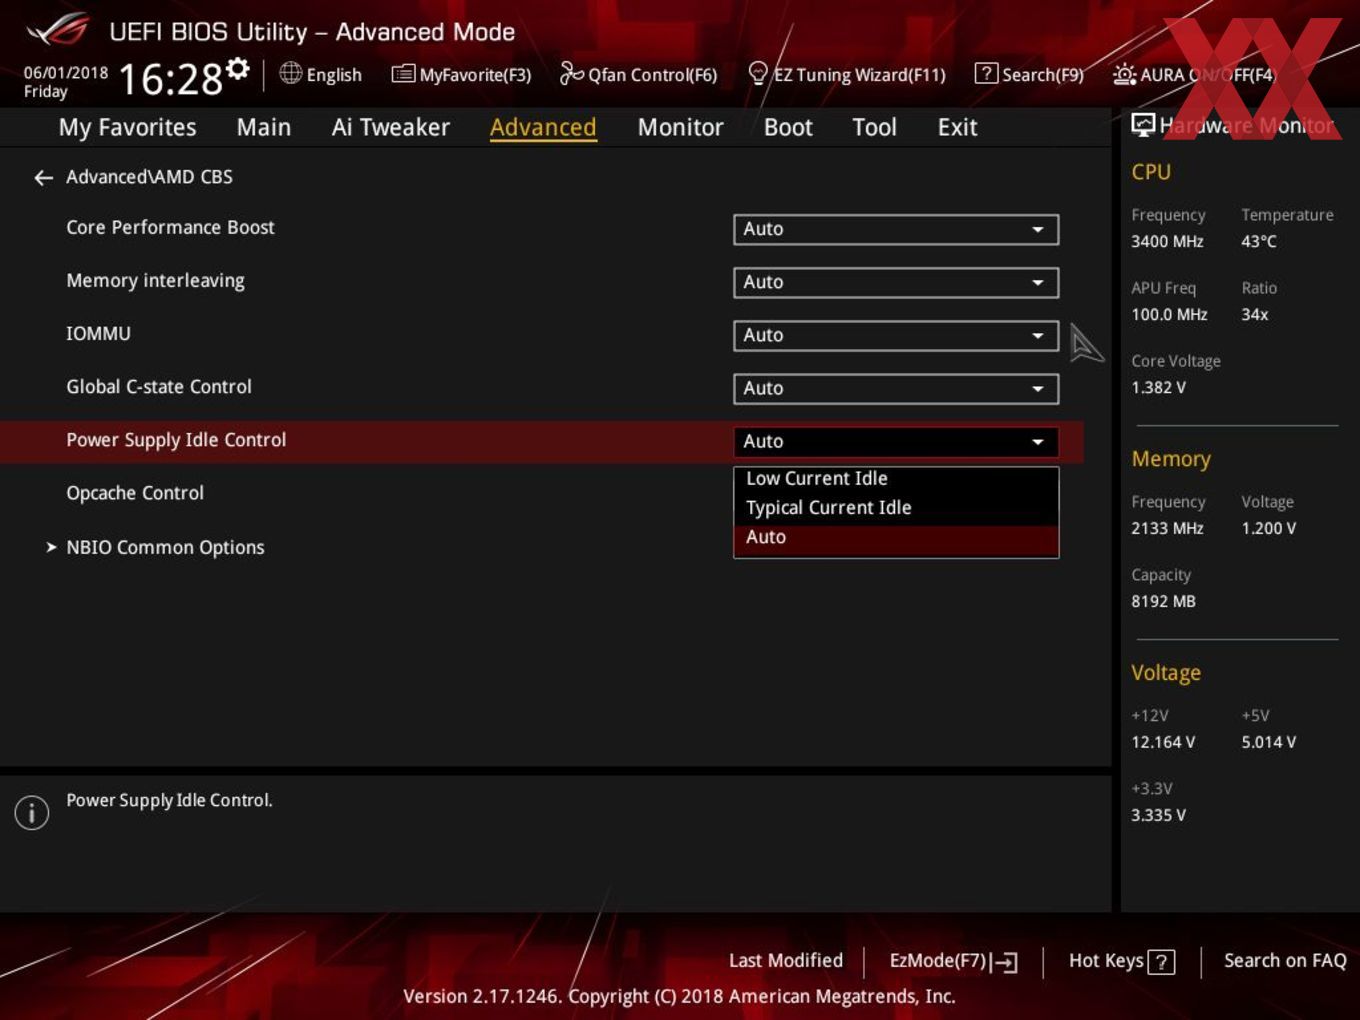
Task: Click the Qfan Control fan icon
Action: coord(571,73)
